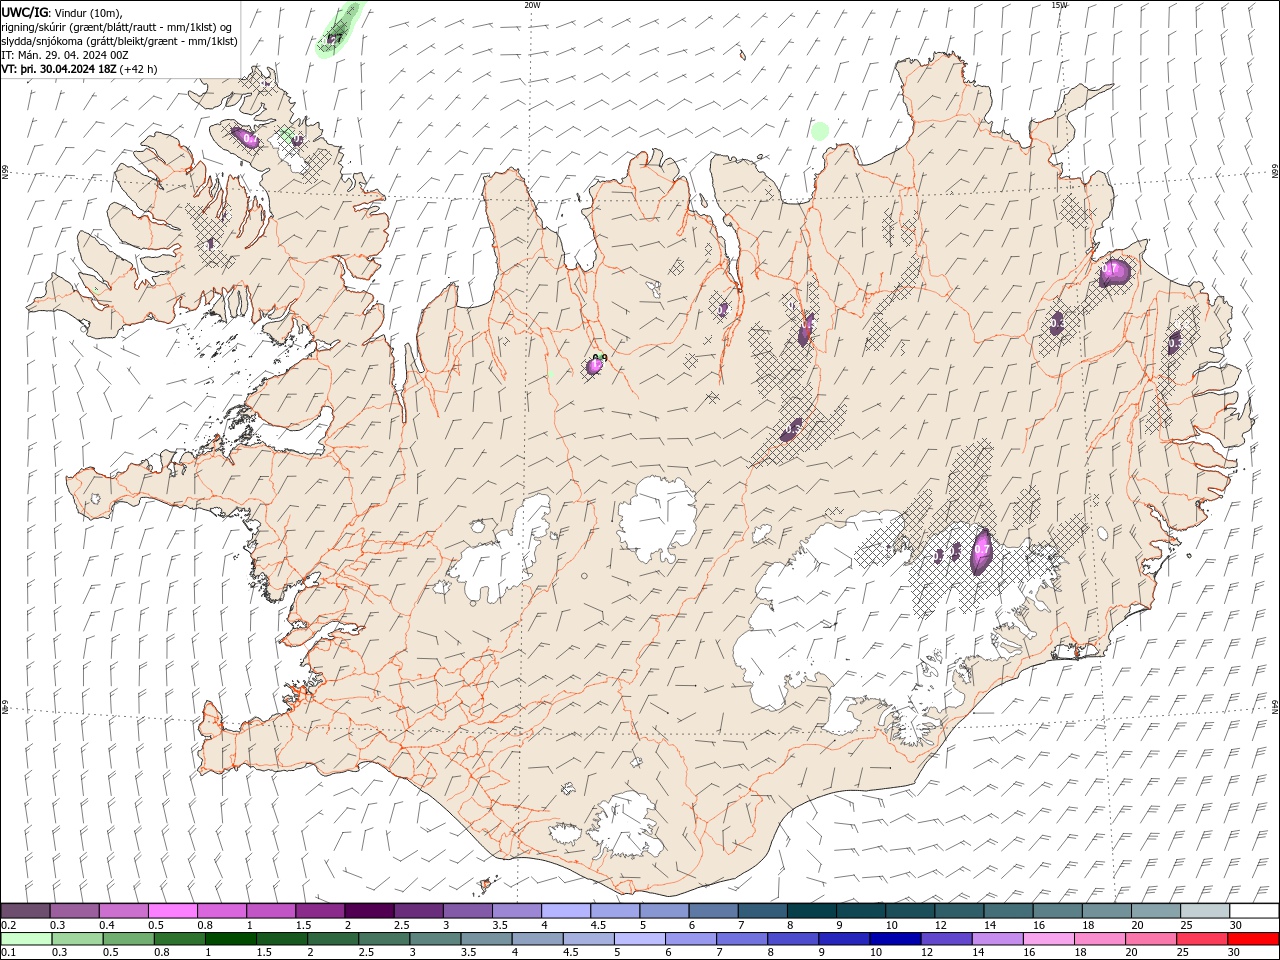1280x960 pixels.
Task: Pick the lilac 14 swatch in lower scale
Action: coord(997,939)
